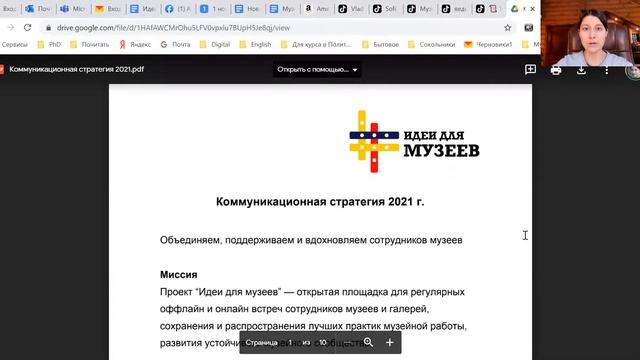Switch to the 'Иде' Google Docs tab

click(x=142, y=9)
